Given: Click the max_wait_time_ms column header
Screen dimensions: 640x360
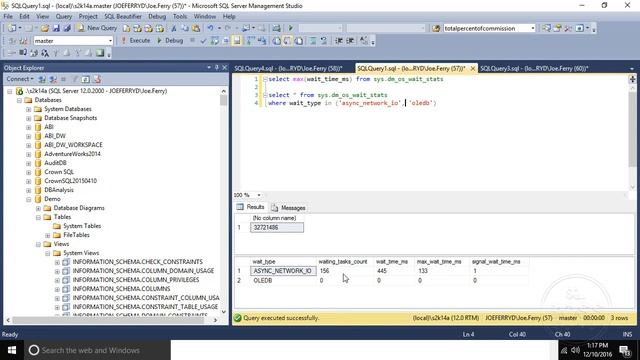Looking at the screenshot, I should tap(439, 261).
